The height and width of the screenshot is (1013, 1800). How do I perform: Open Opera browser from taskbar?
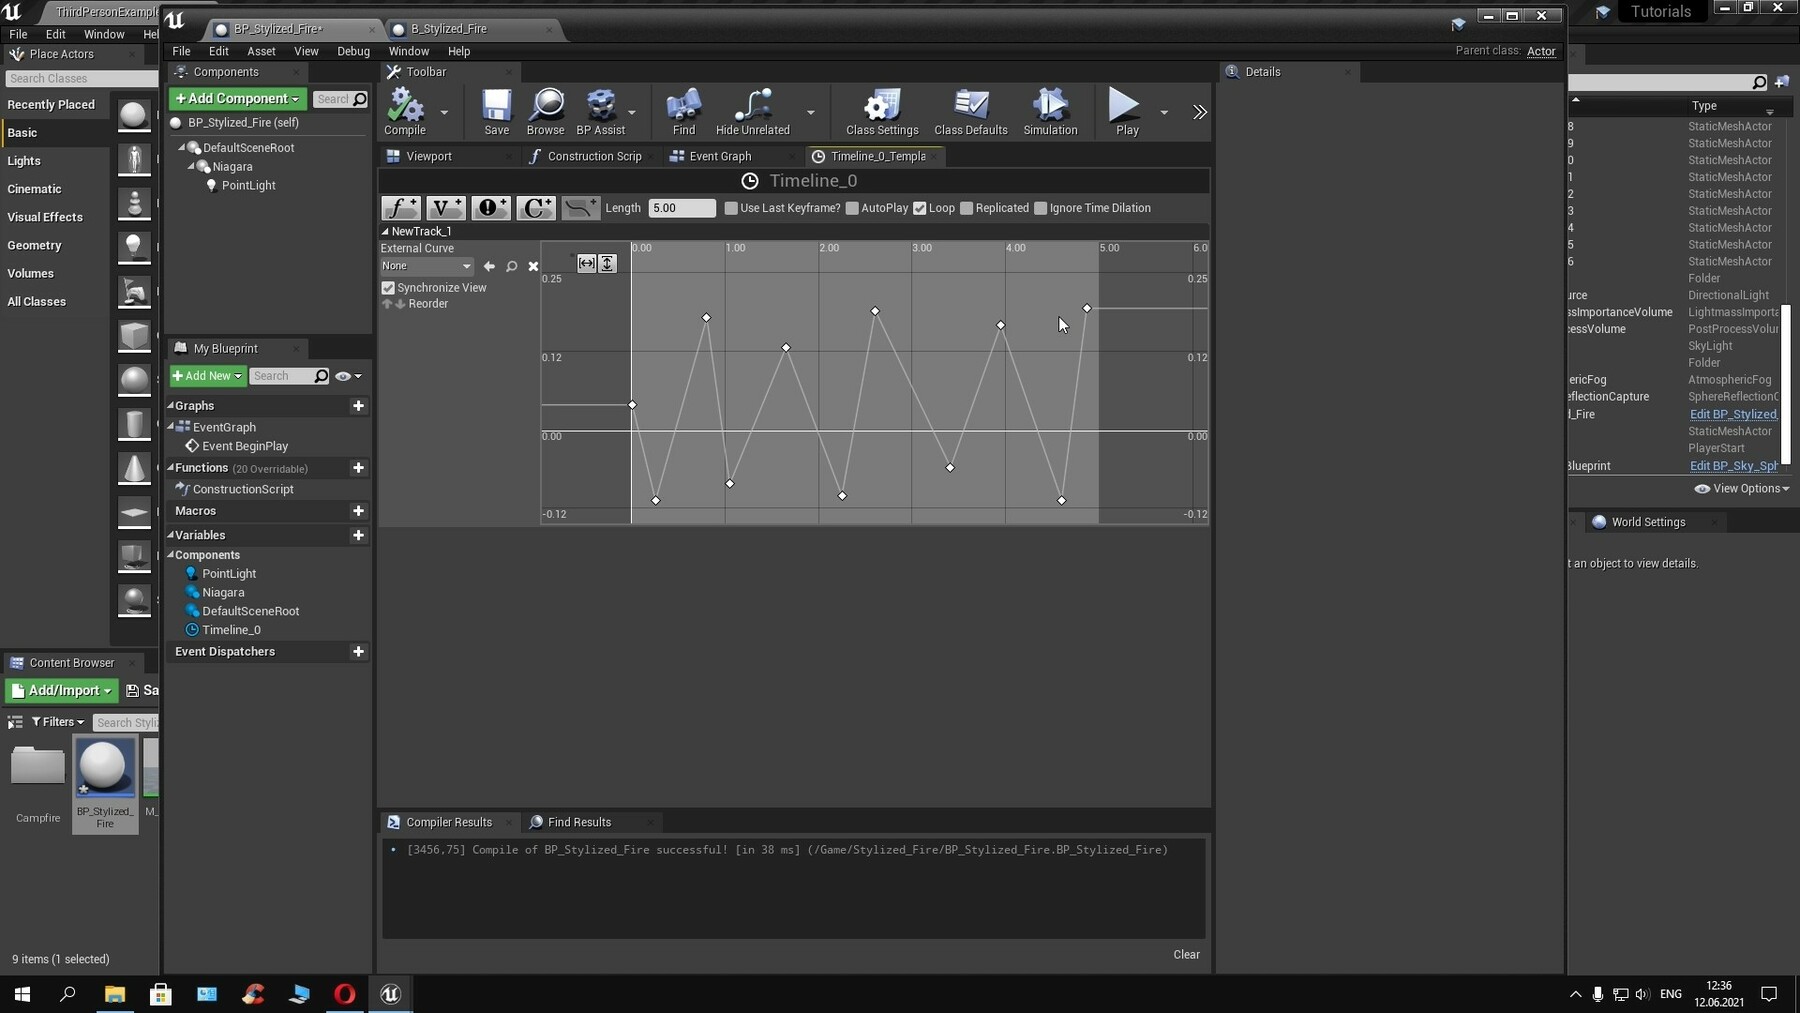(x=344, y=994)
